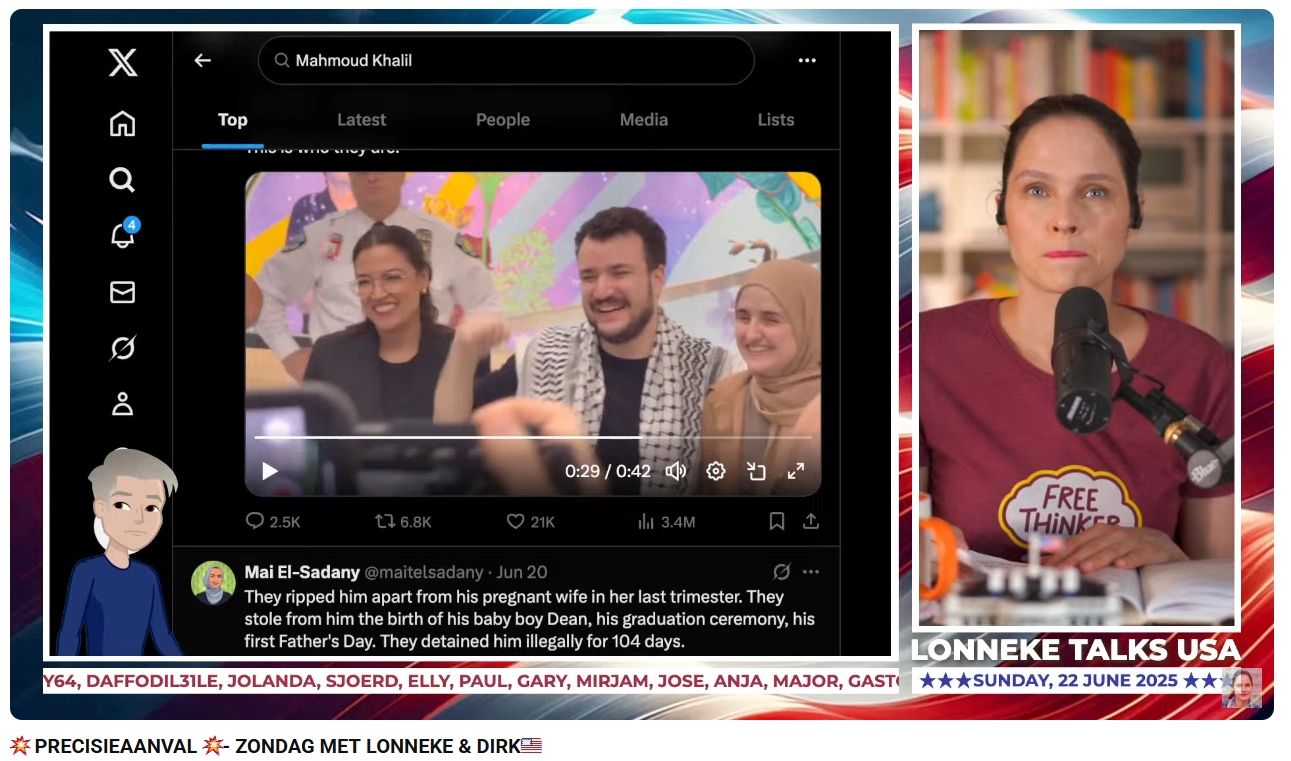Open Messages envelope icon

coord(122,292)
